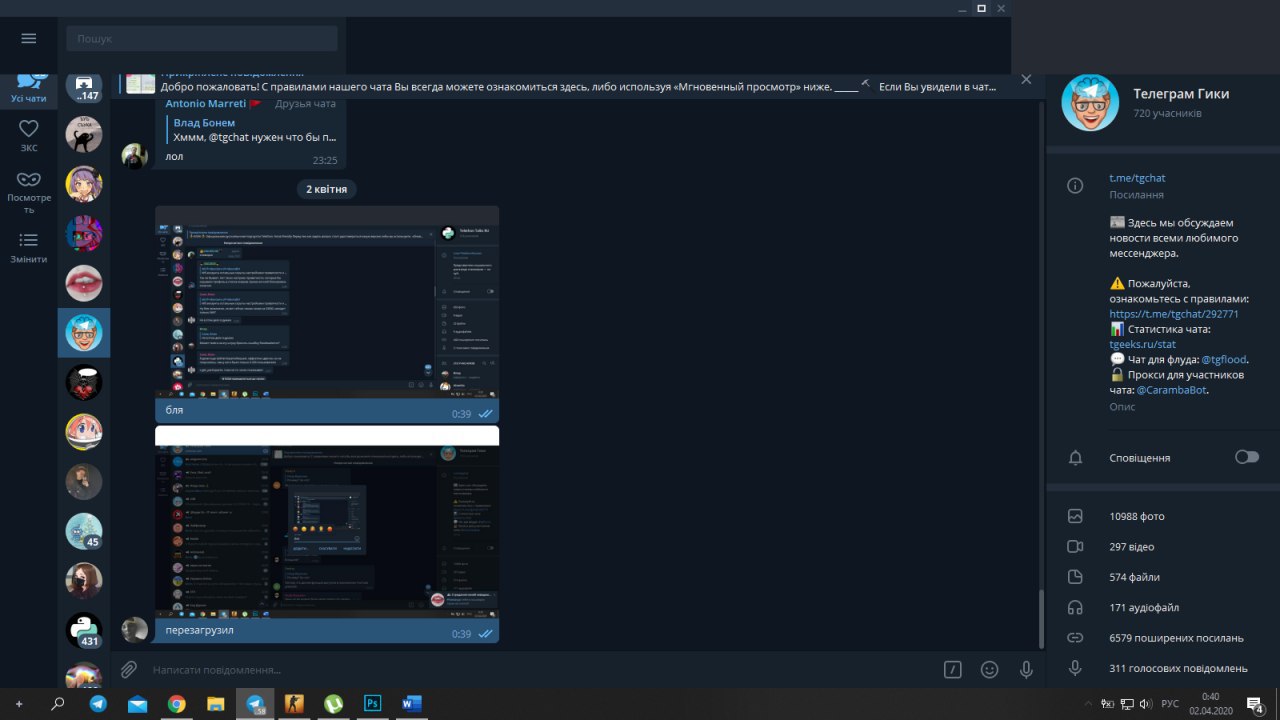Open the screenshot photo captioned перезагрузил
The height and width of the screenshot is (720, 1280).
tap(327, 522)
